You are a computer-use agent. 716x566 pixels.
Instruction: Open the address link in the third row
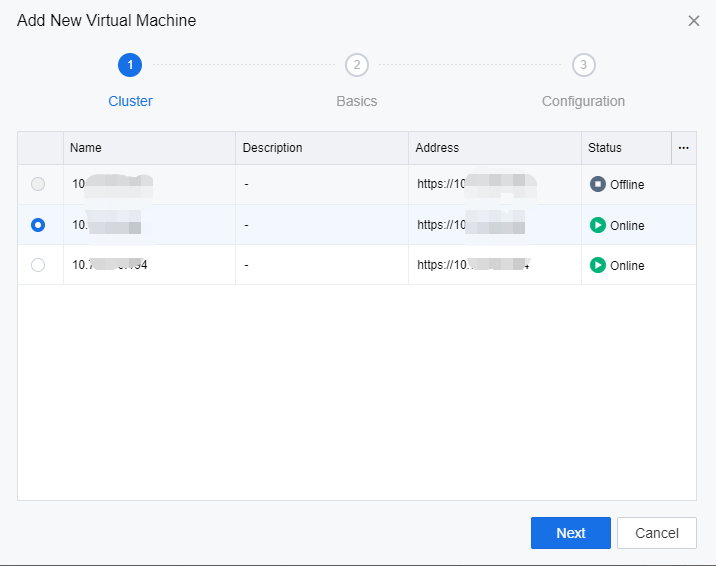point(472,265)
